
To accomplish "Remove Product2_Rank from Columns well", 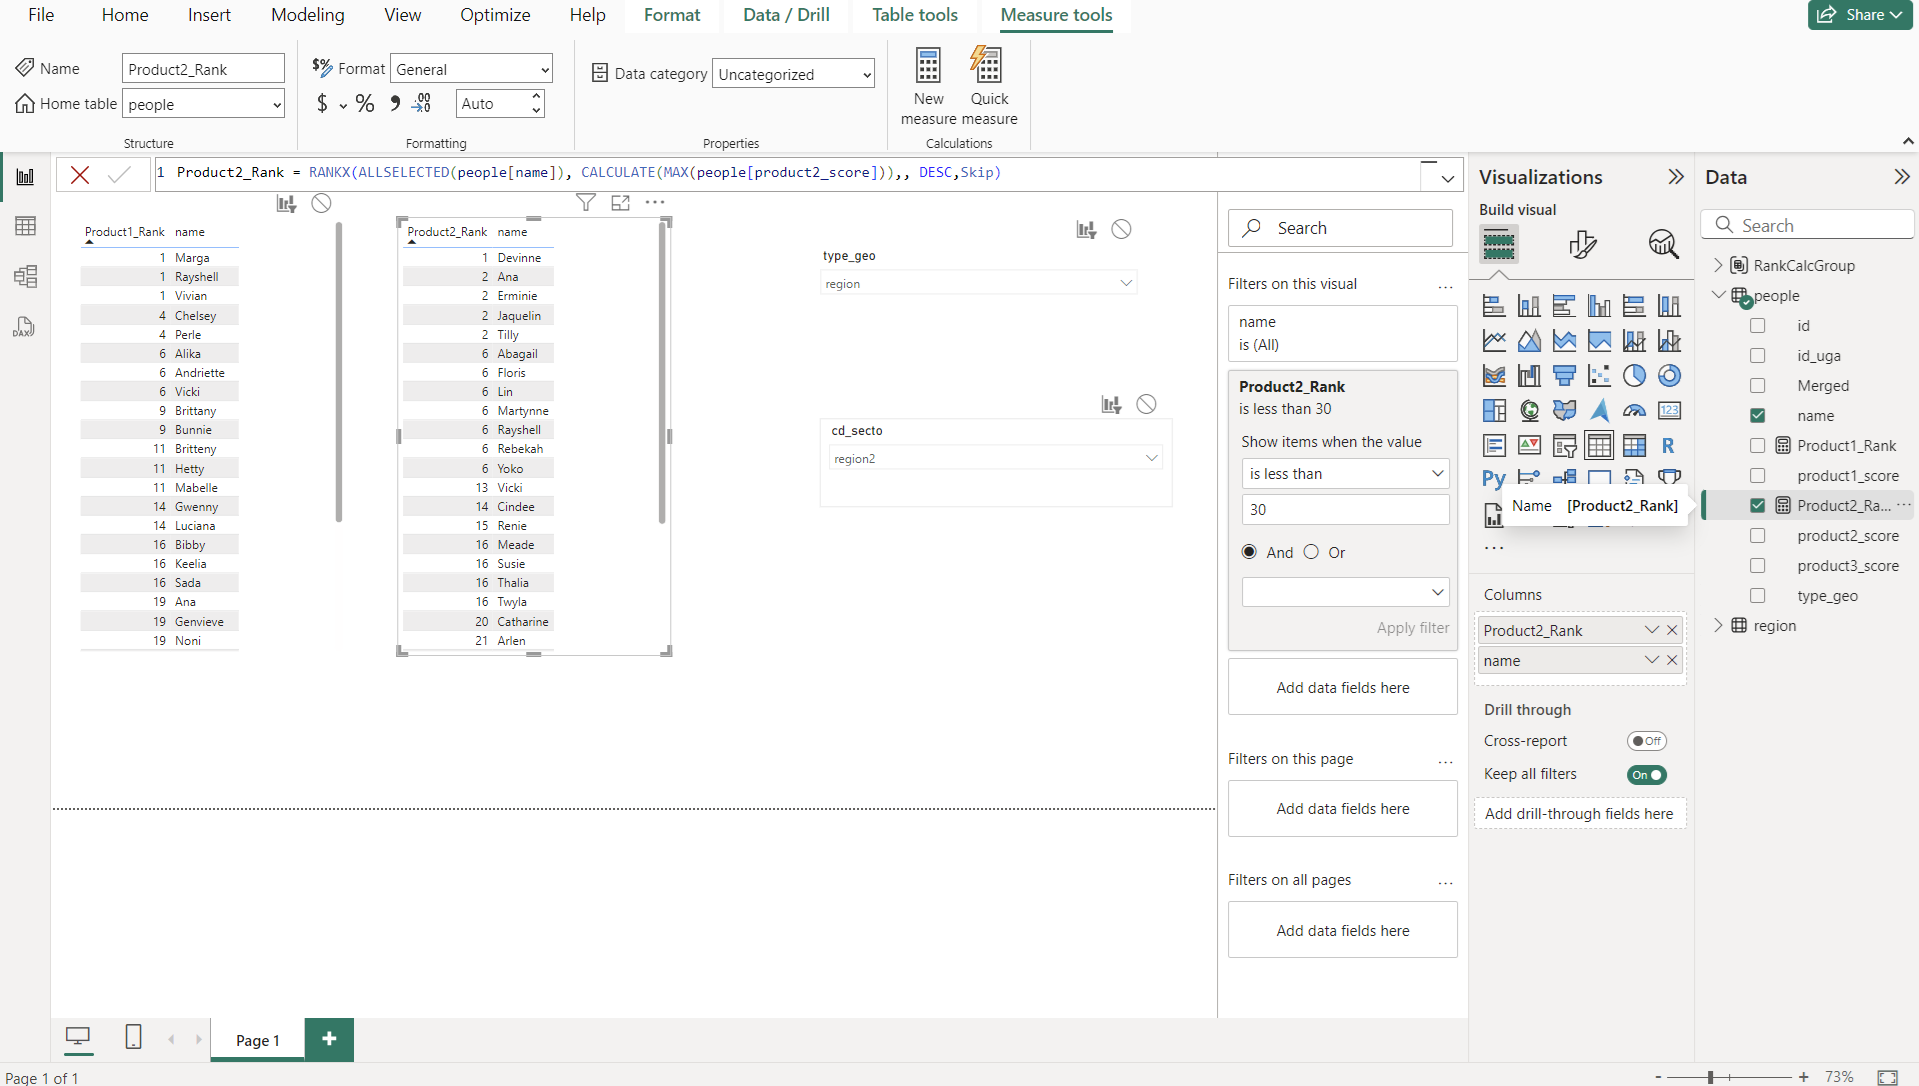I will (1672, 630).
